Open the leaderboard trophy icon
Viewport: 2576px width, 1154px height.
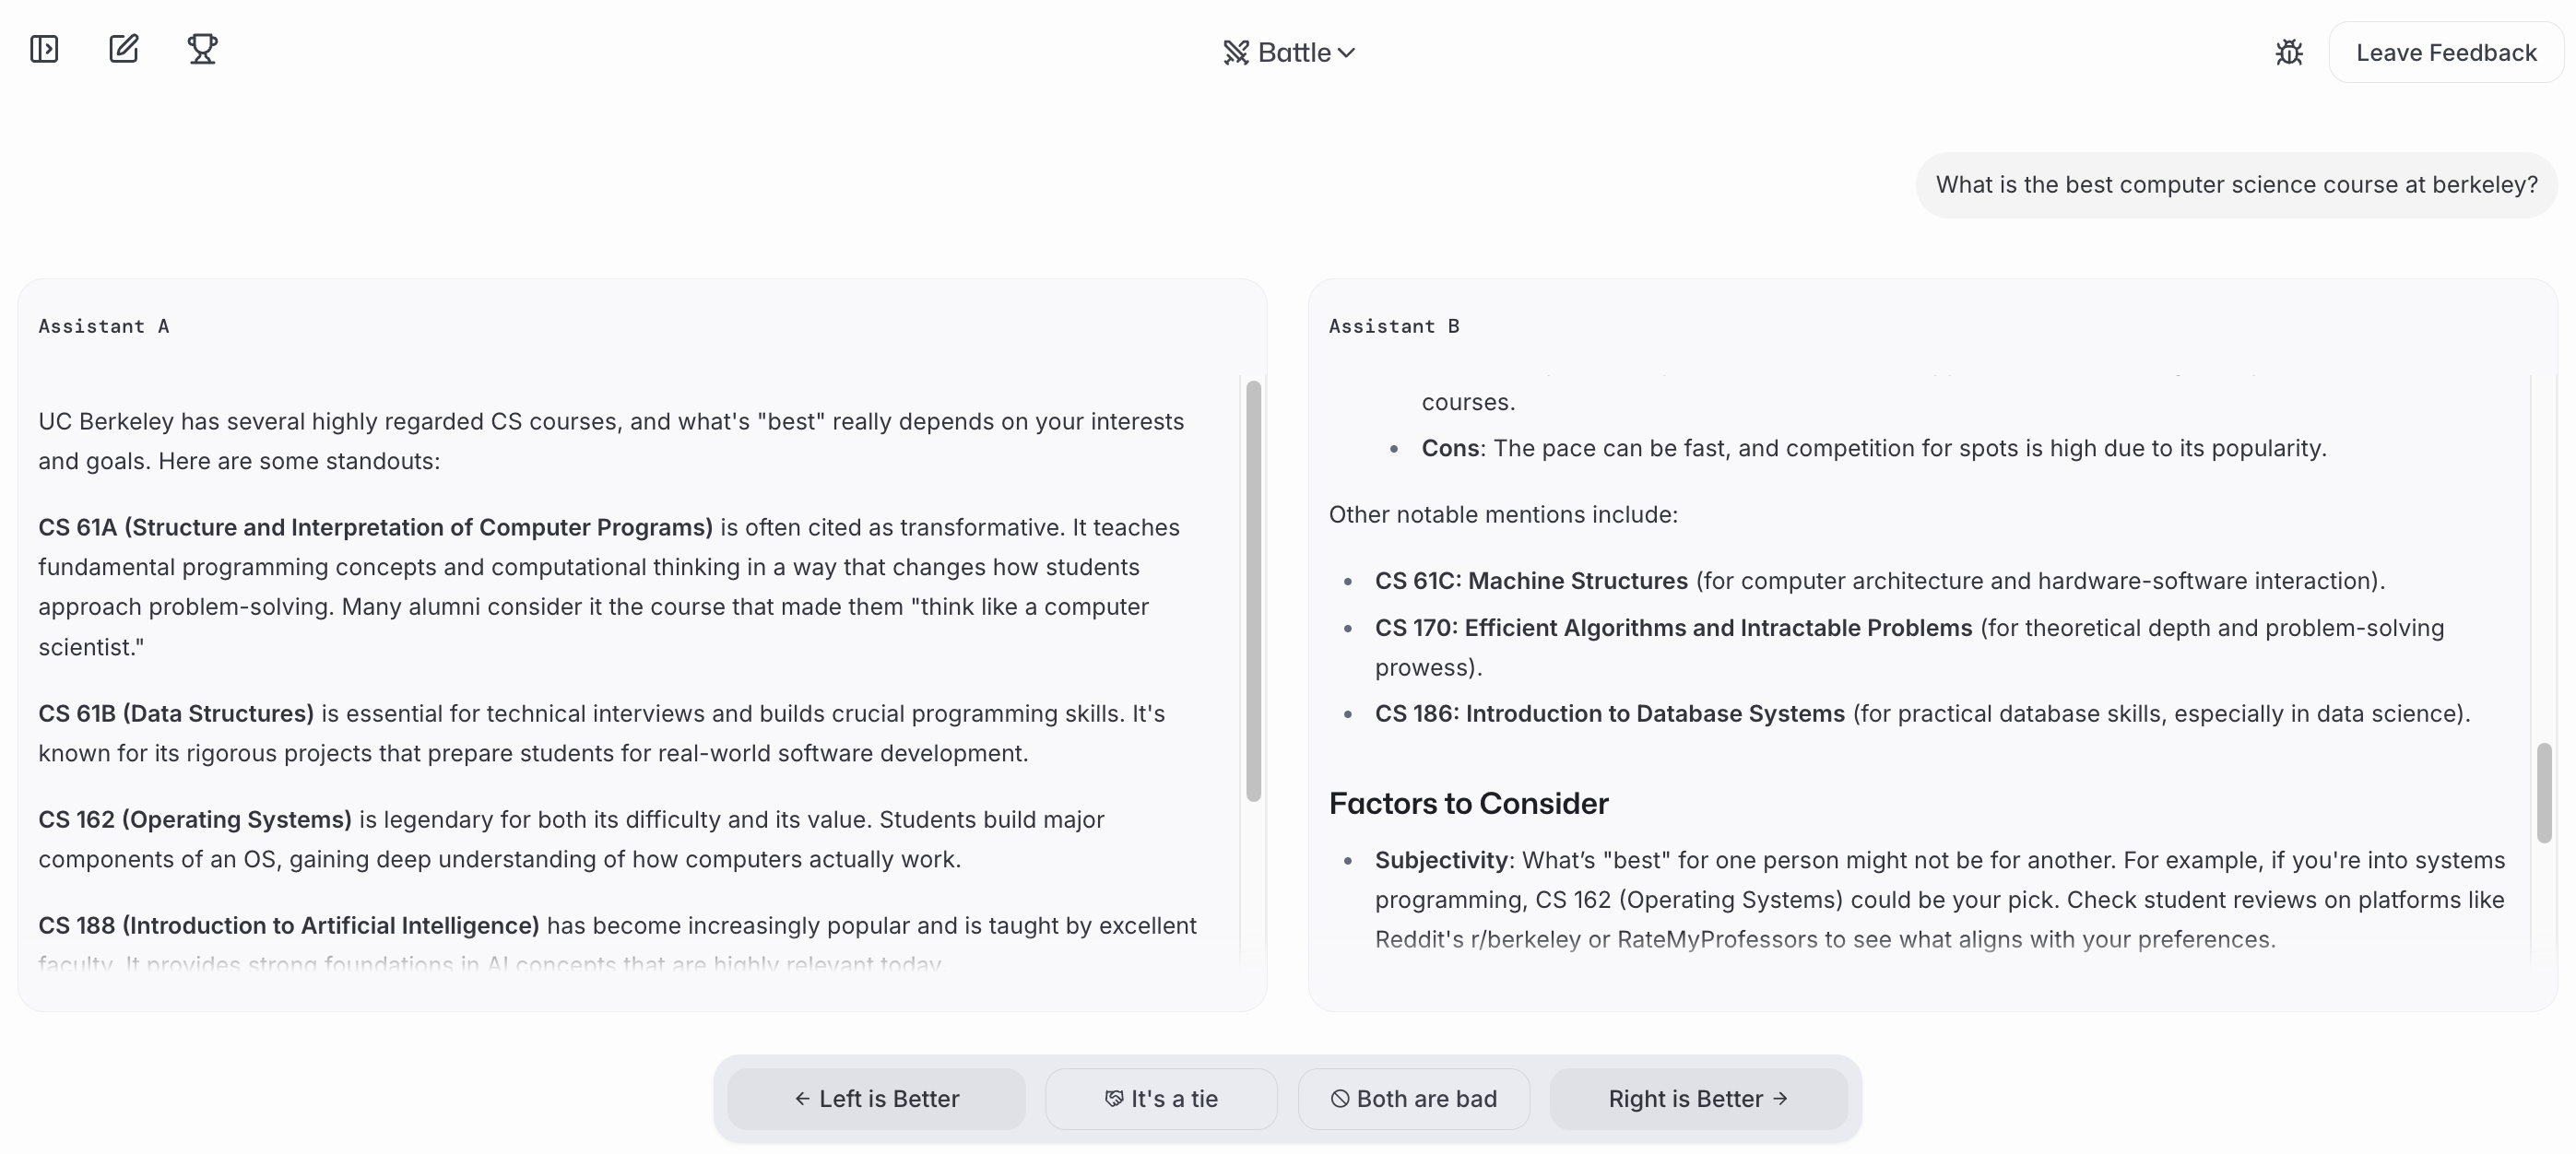pos(203,49)
